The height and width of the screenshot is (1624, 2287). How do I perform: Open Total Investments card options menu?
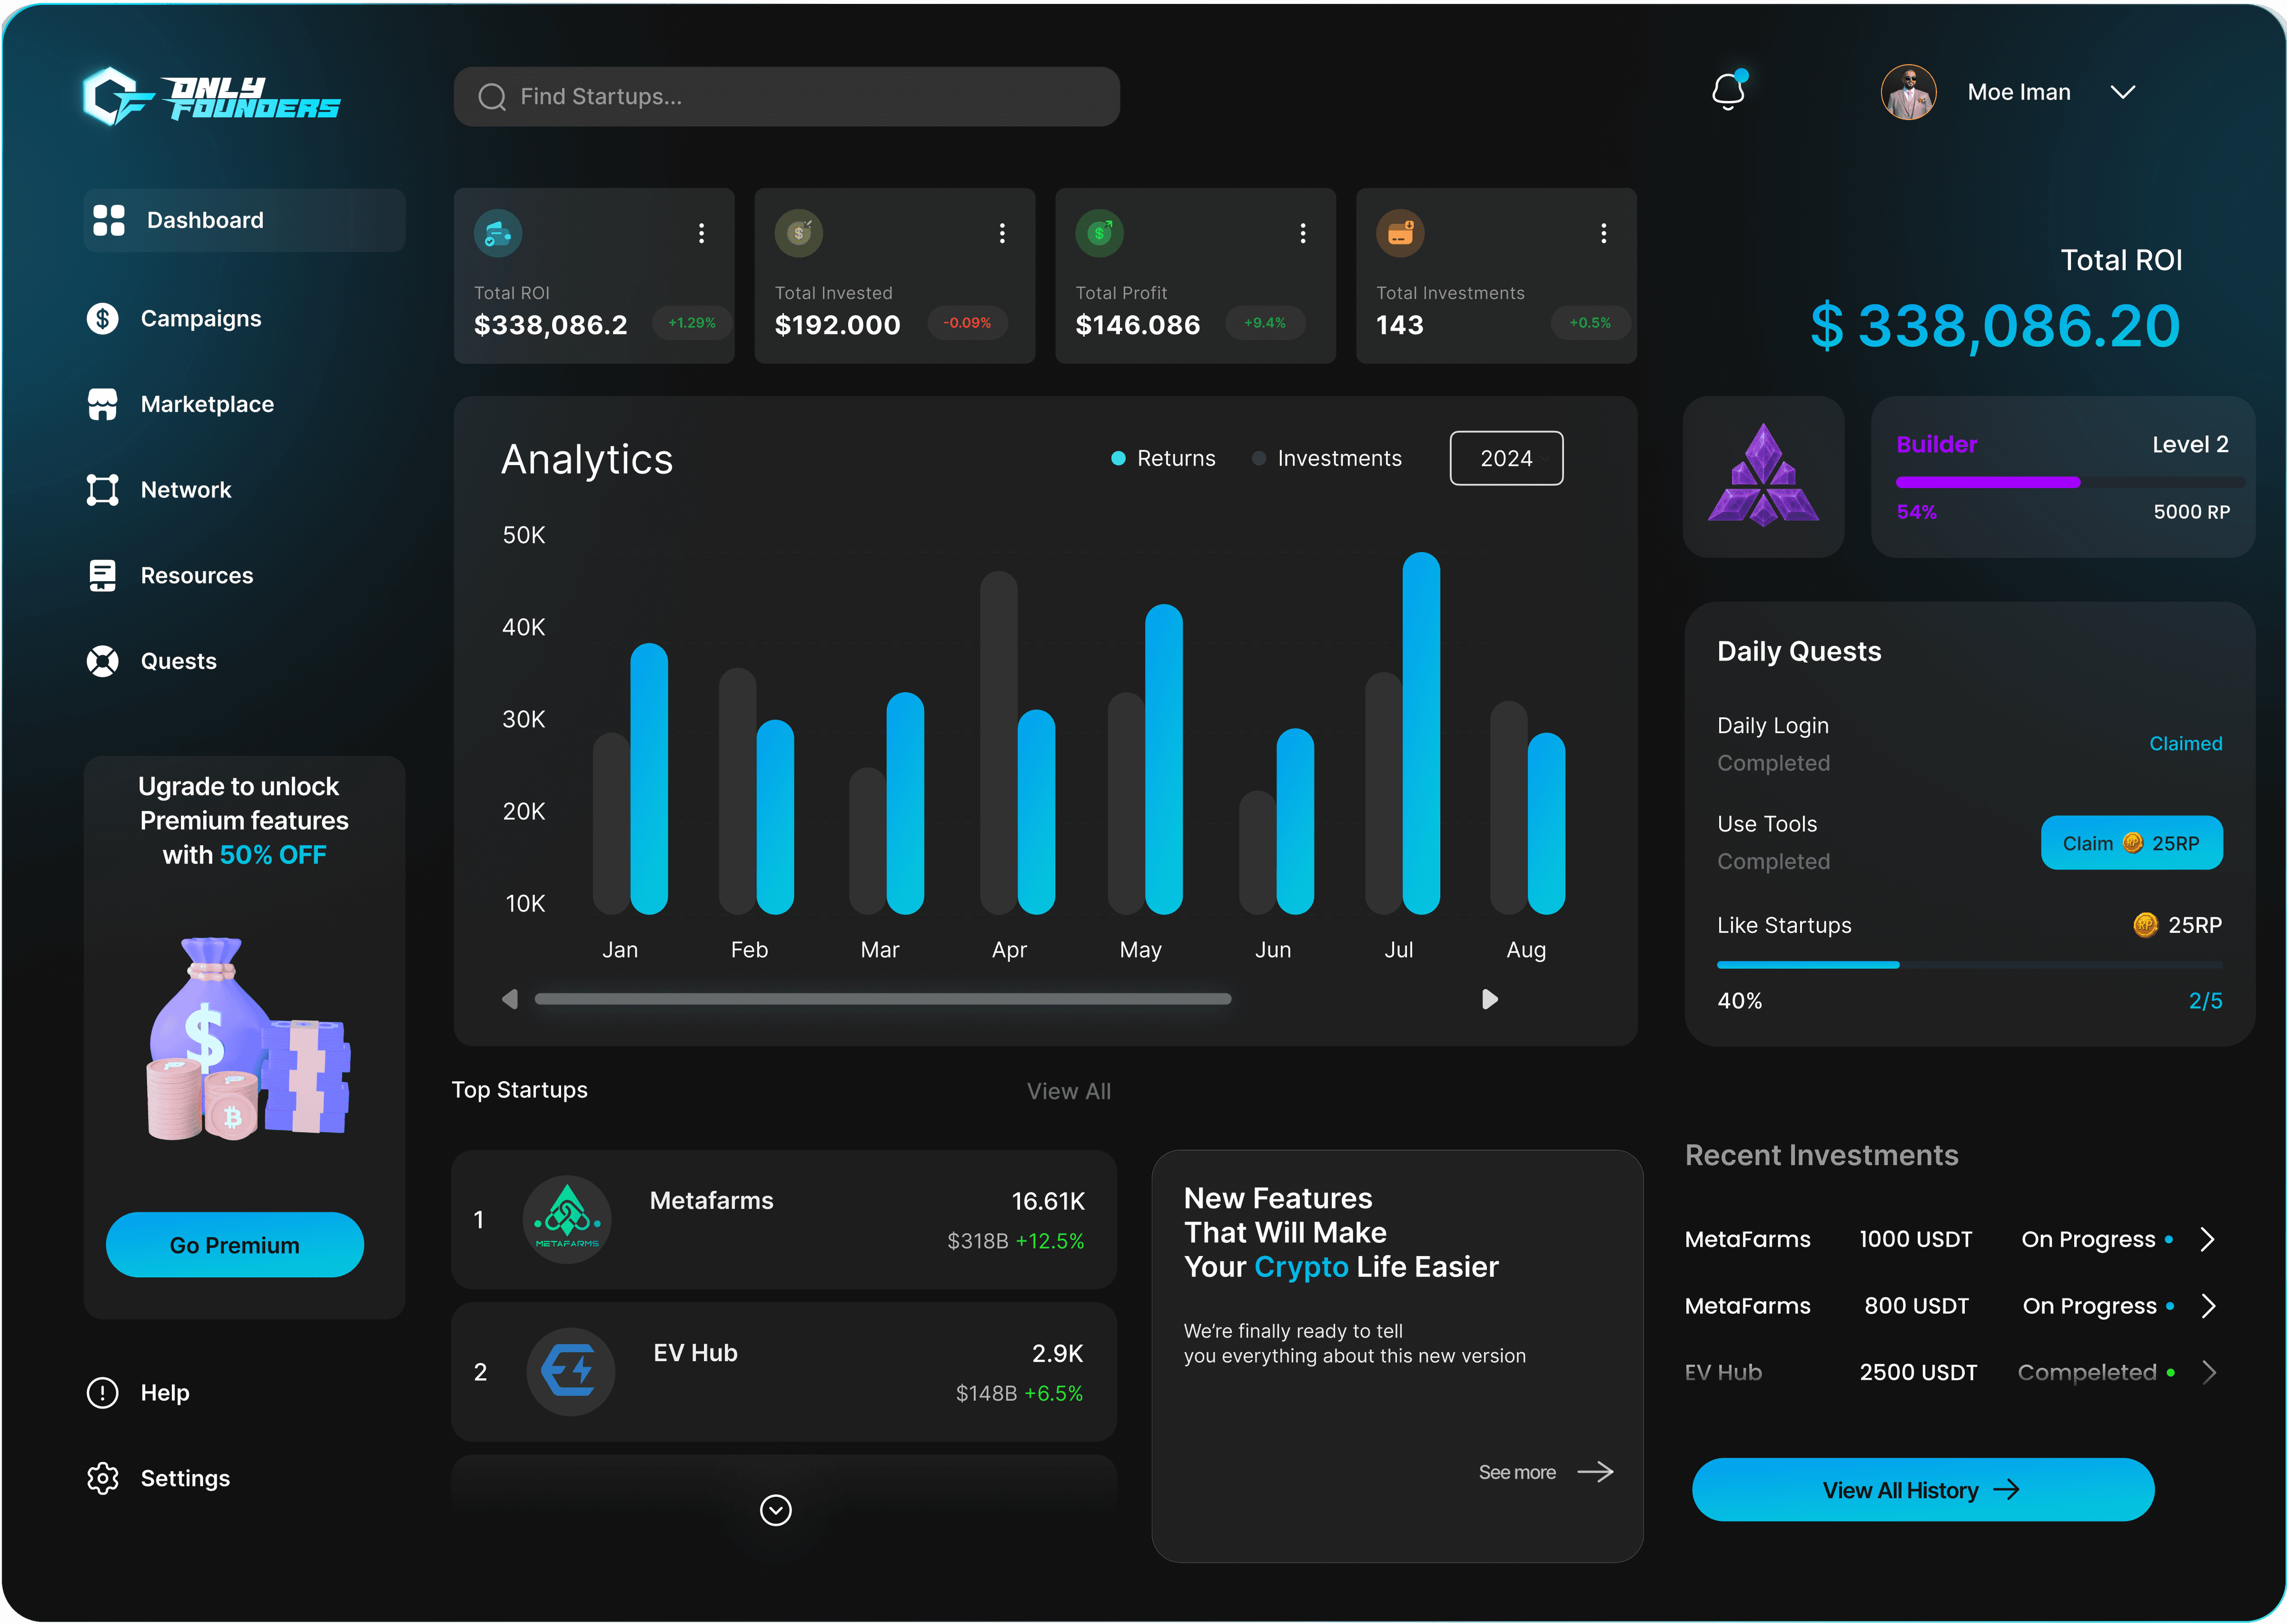[x=1603, y=233]
